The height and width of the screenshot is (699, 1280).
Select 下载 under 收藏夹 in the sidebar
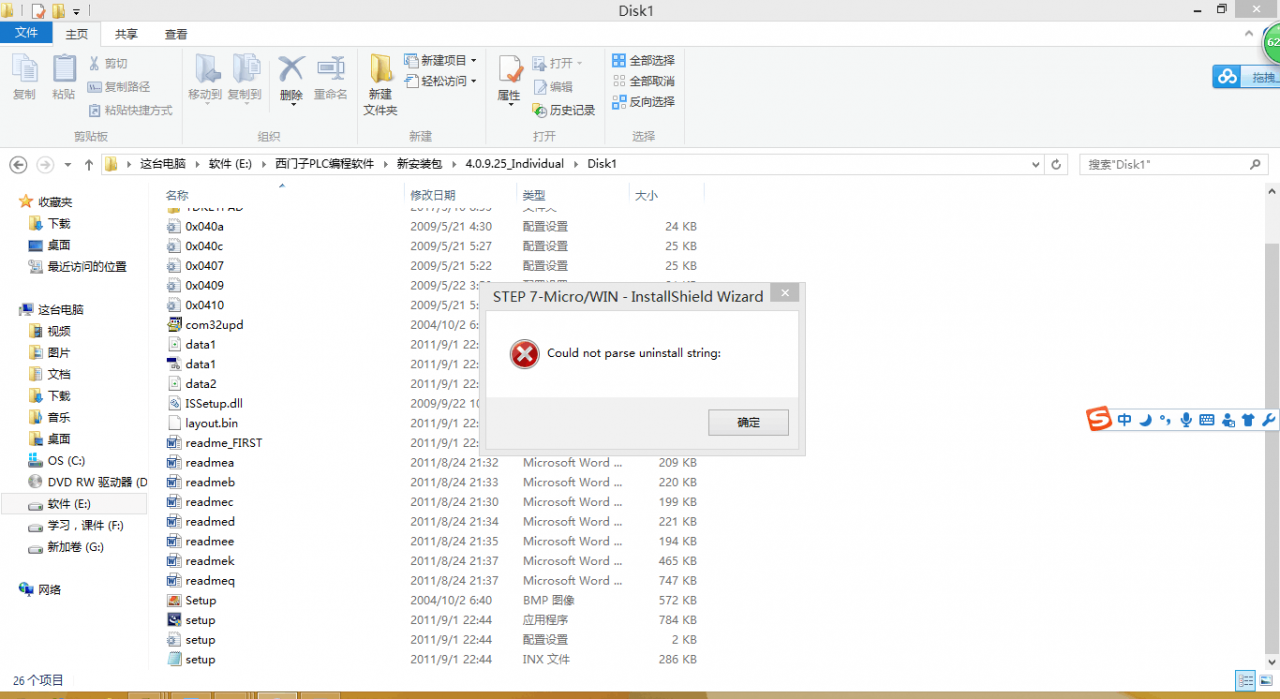click(x=59, y=223)
